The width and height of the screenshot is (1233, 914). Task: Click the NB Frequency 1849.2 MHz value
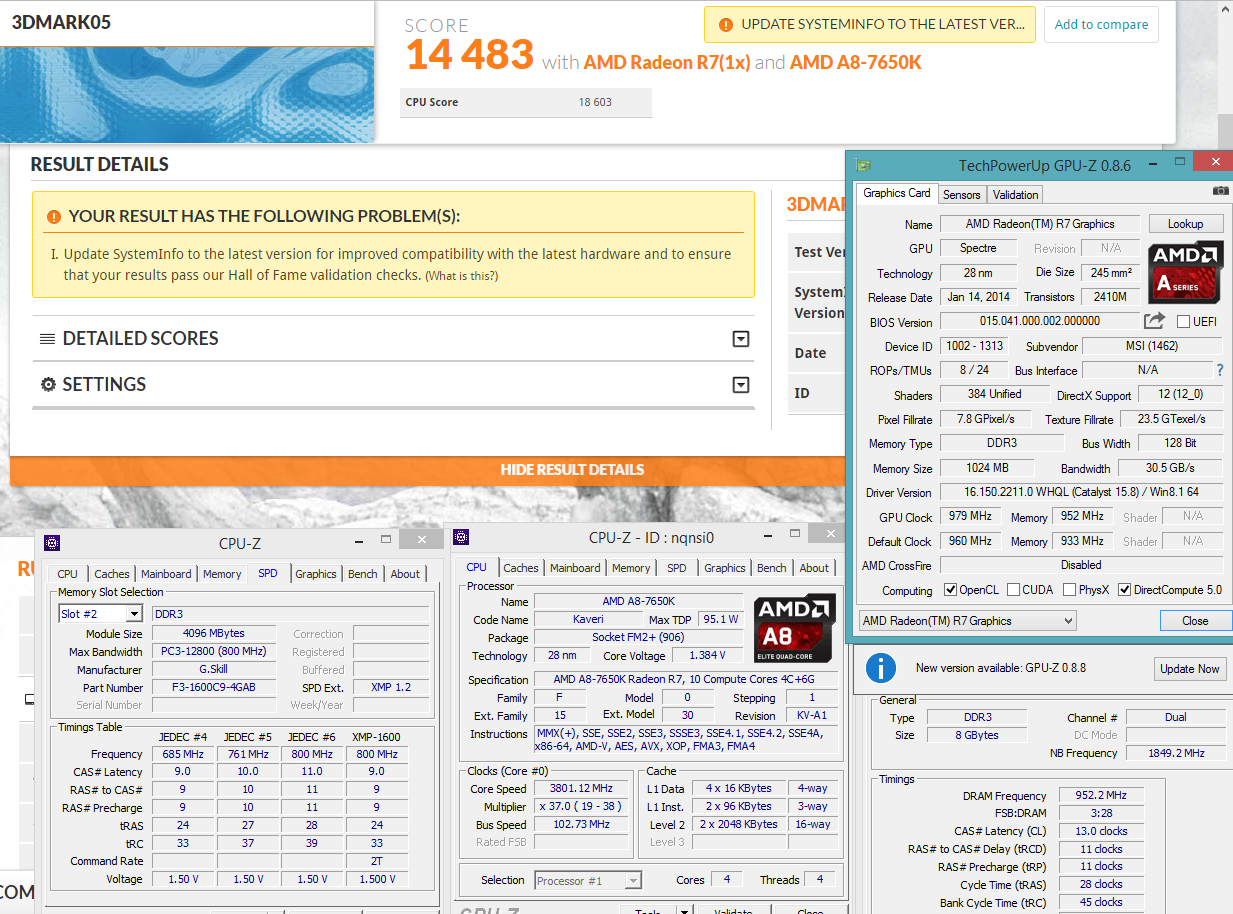[1174, 753]
